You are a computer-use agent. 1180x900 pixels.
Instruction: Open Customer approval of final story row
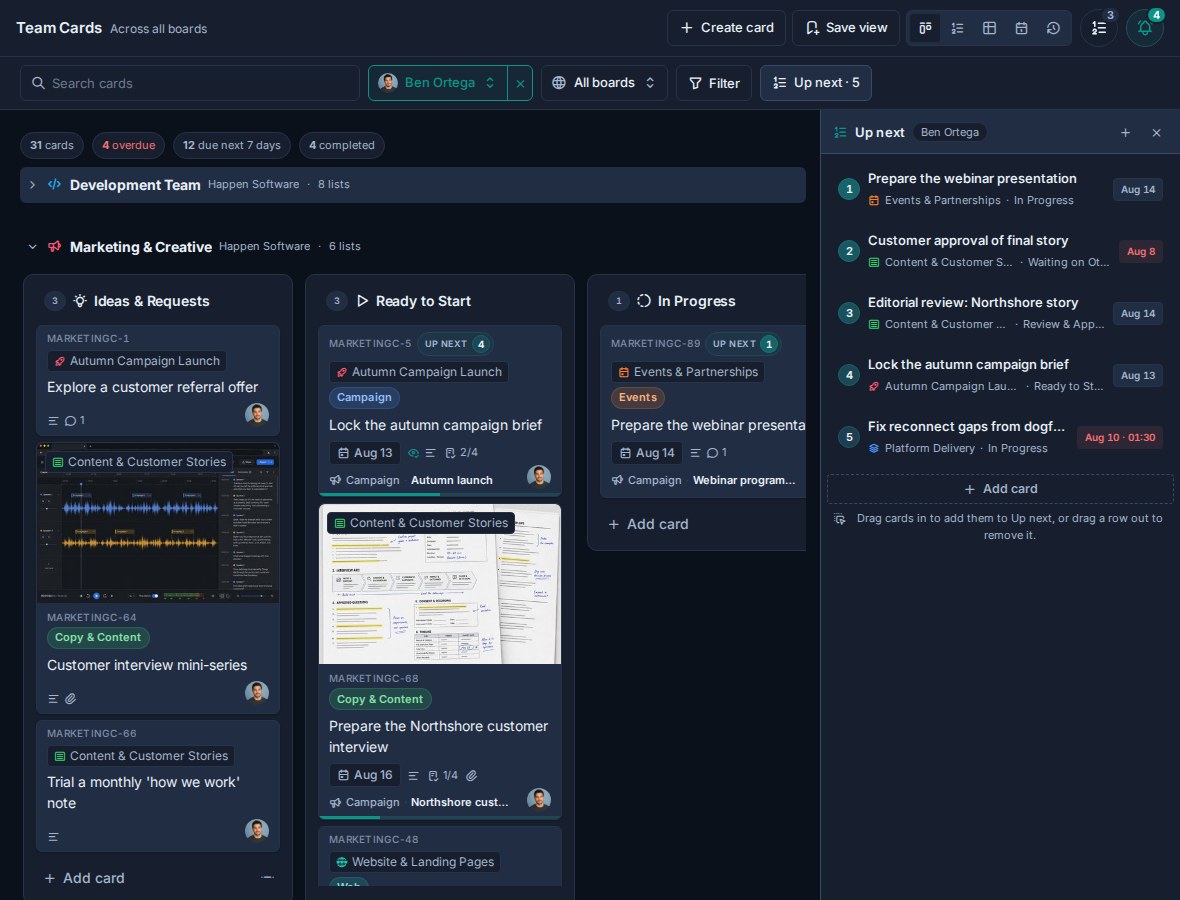[1000, 251]
